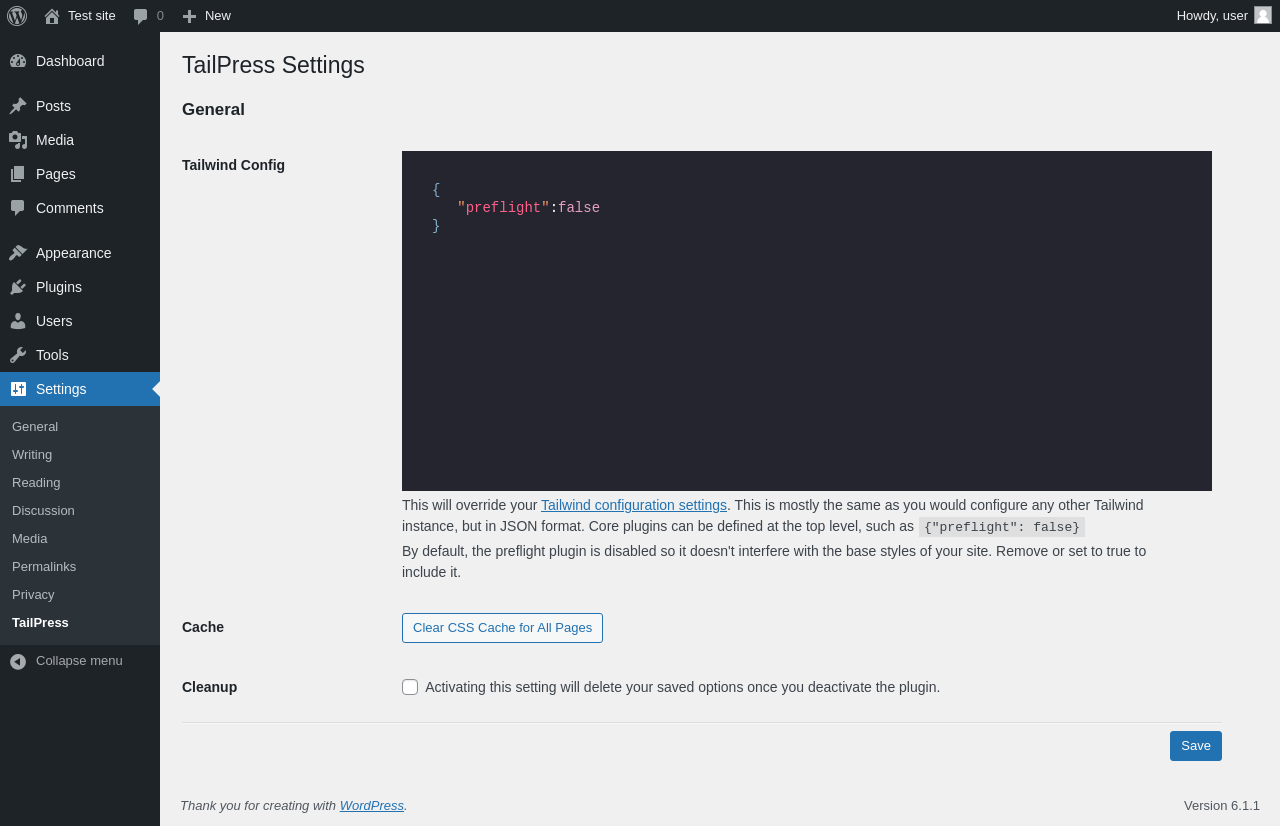Select the Permalinks settings submenu
The image size is (1280, 826).
44,566
